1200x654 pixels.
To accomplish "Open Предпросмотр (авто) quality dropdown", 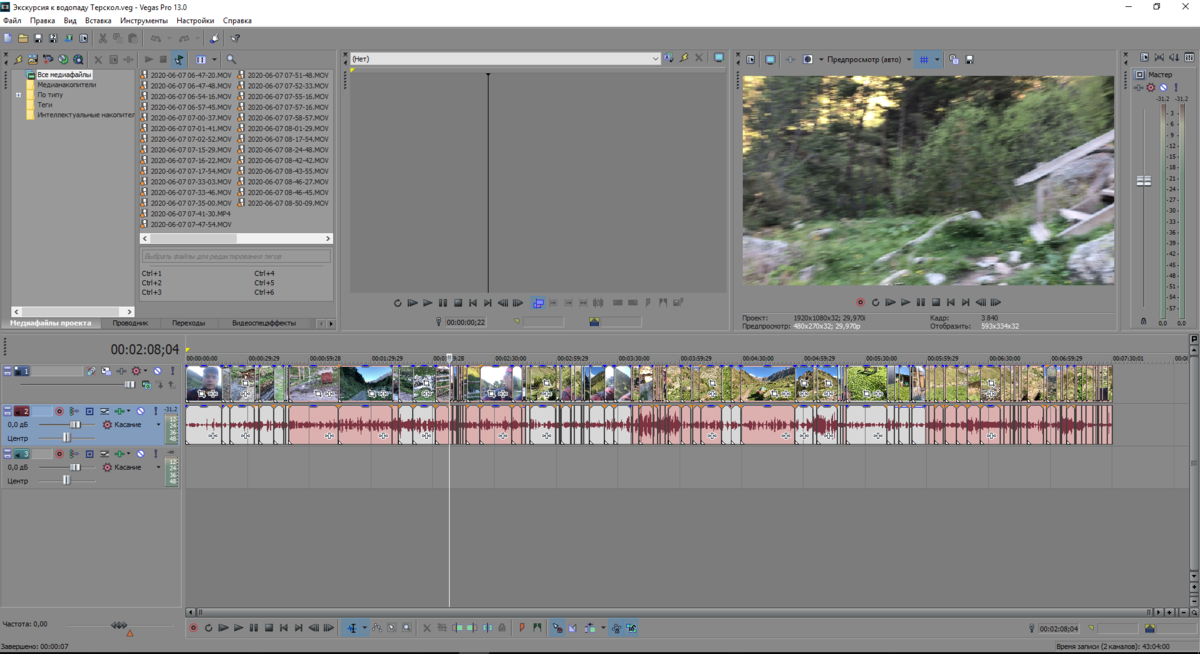I will [x=867, y=59].
